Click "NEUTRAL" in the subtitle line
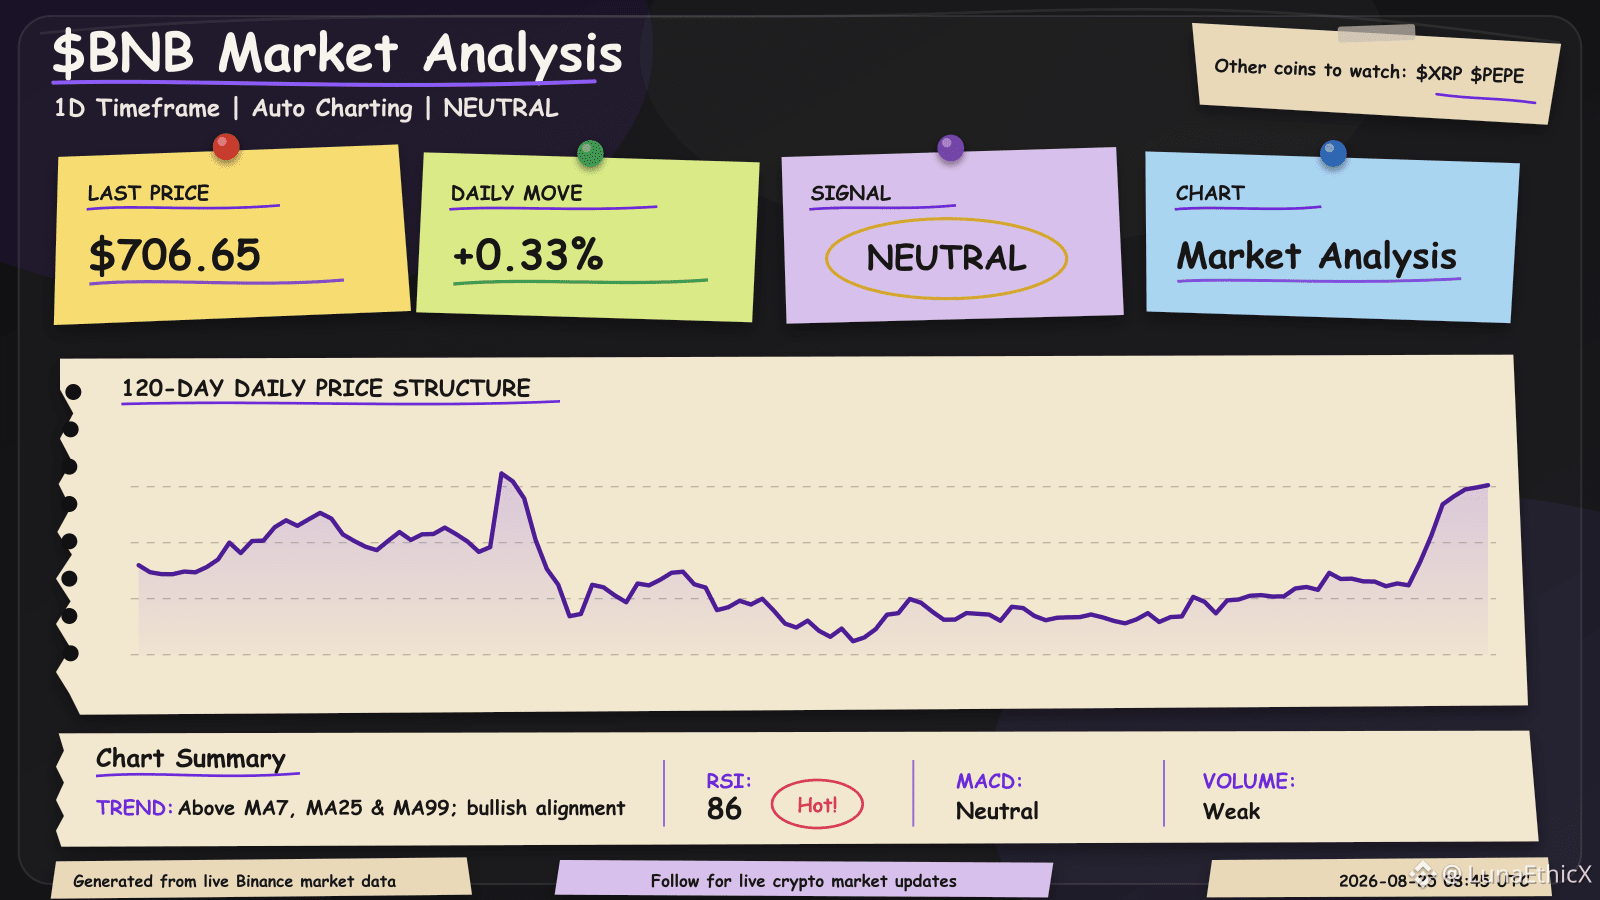Screen dimensions: 1600x900 click(x=501, y=108)
